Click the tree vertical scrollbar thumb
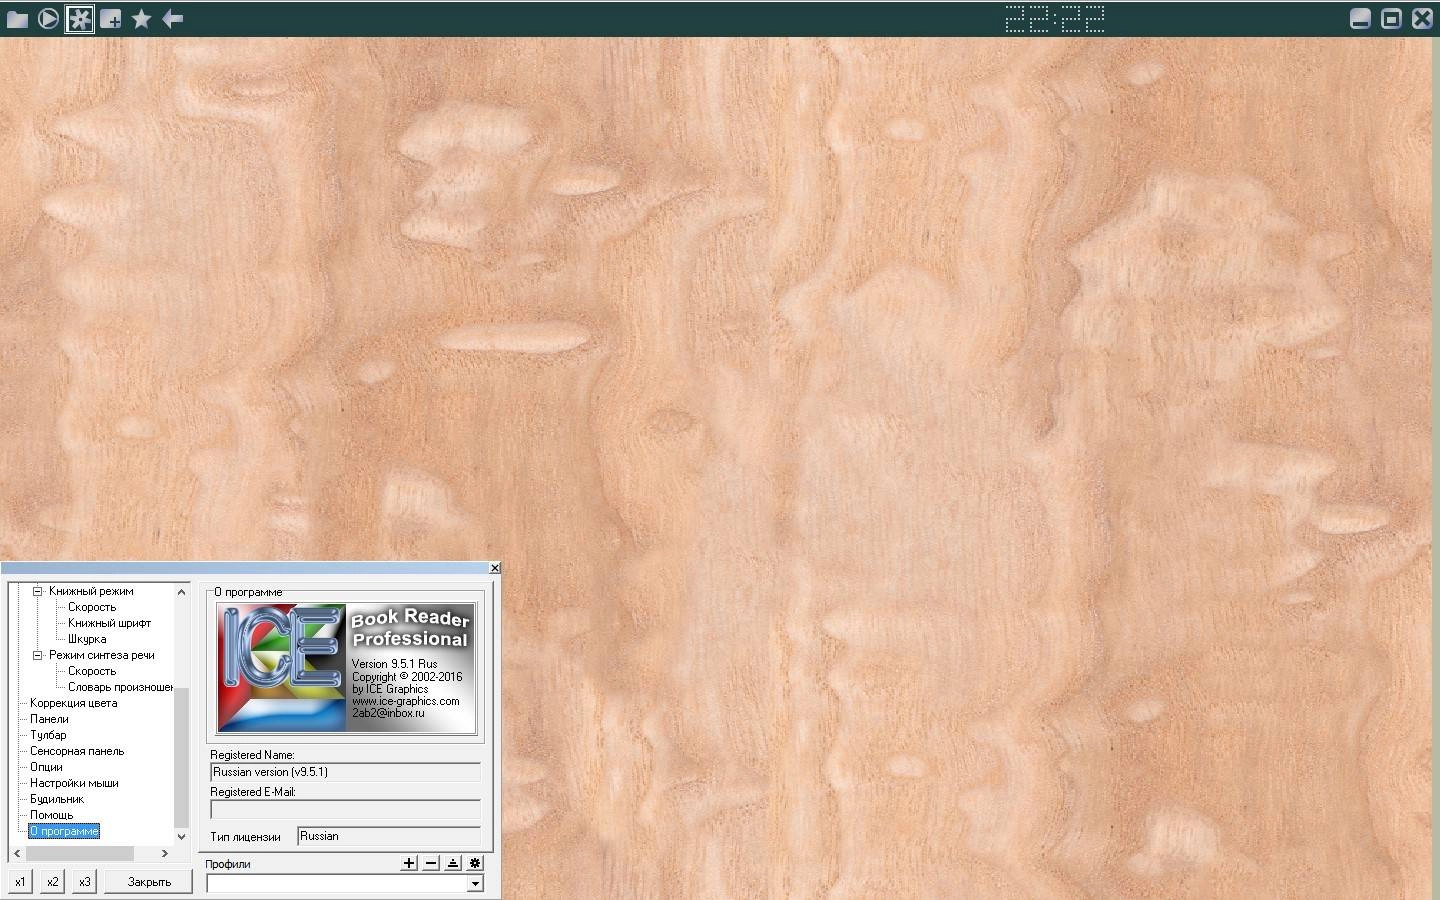 coord(181,757)
